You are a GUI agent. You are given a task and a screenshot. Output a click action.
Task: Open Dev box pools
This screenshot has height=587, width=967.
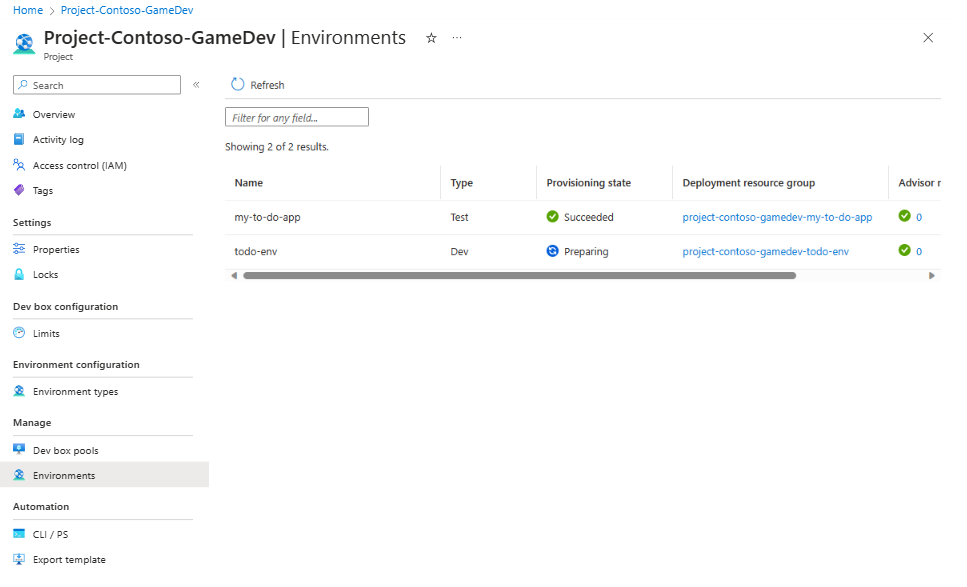tap(65, 451)
